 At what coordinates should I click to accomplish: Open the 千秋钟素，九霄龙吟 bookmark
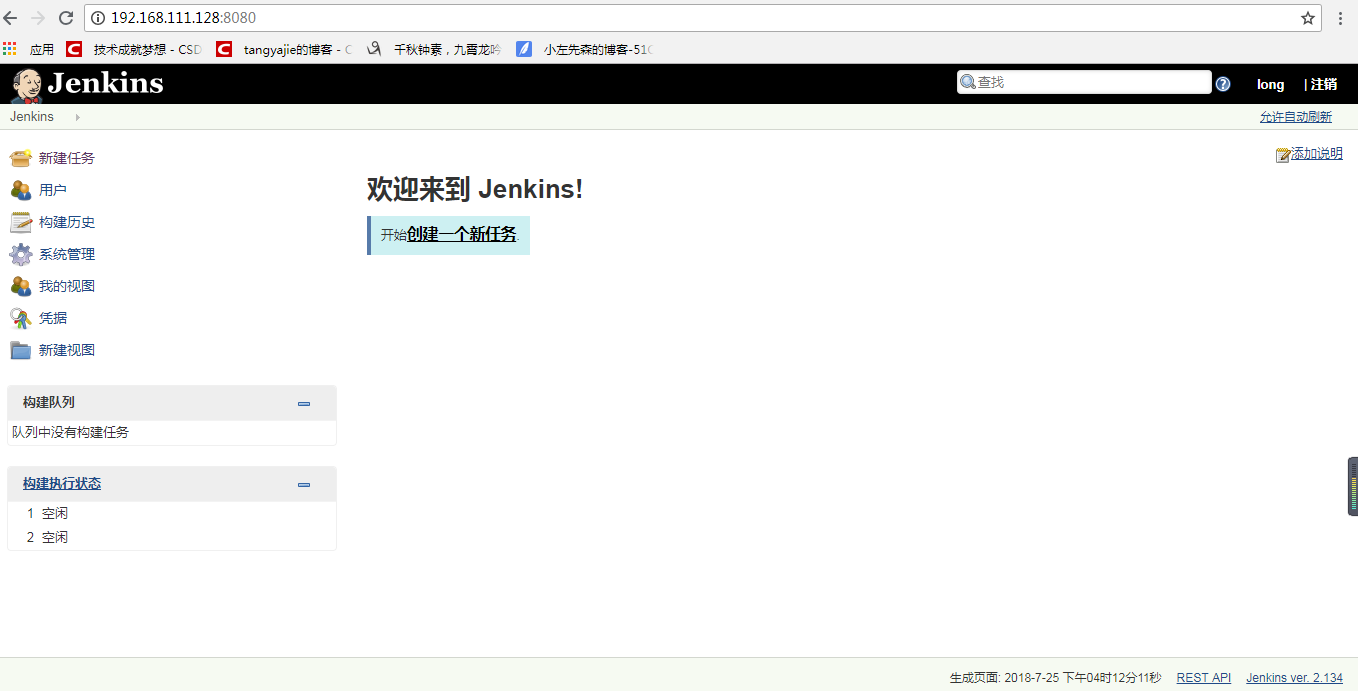(x=434, y=49)
